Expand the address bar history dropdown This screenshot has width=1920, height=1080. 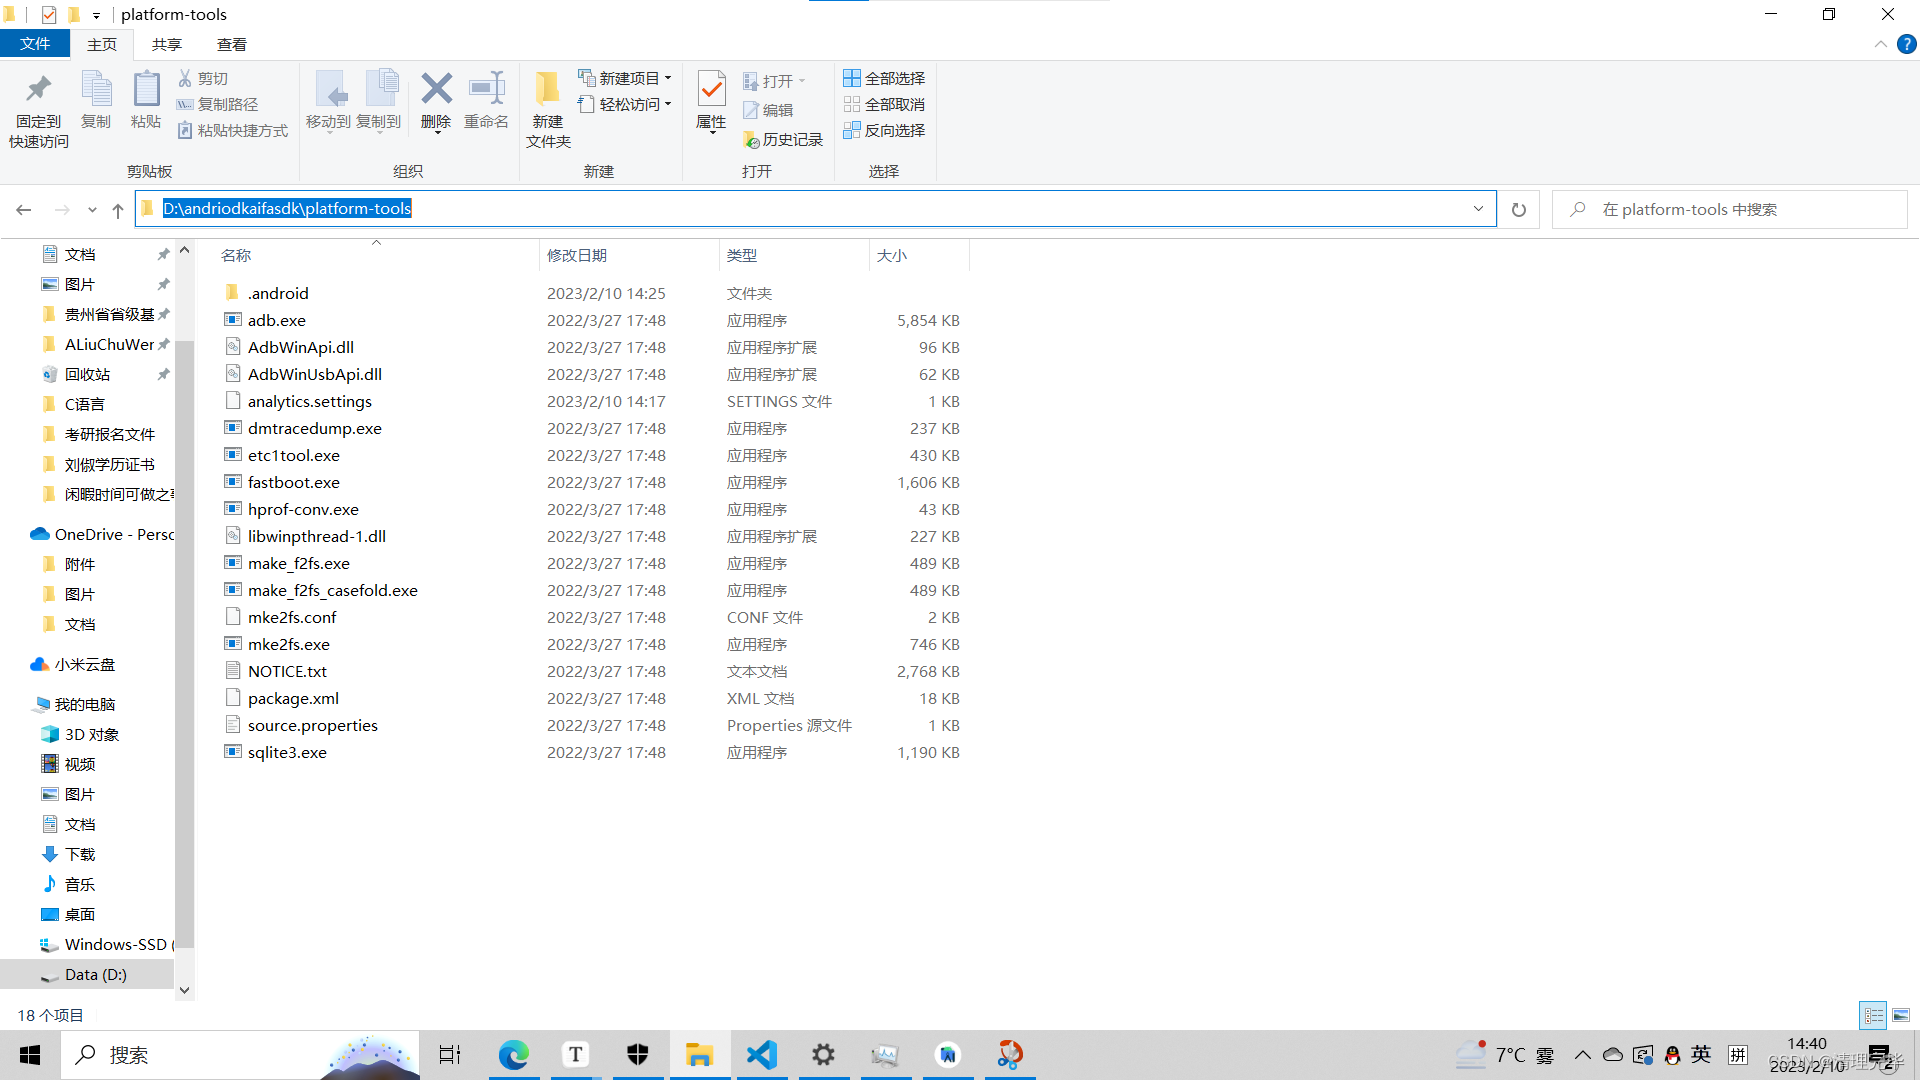[x=1478, y=209]
